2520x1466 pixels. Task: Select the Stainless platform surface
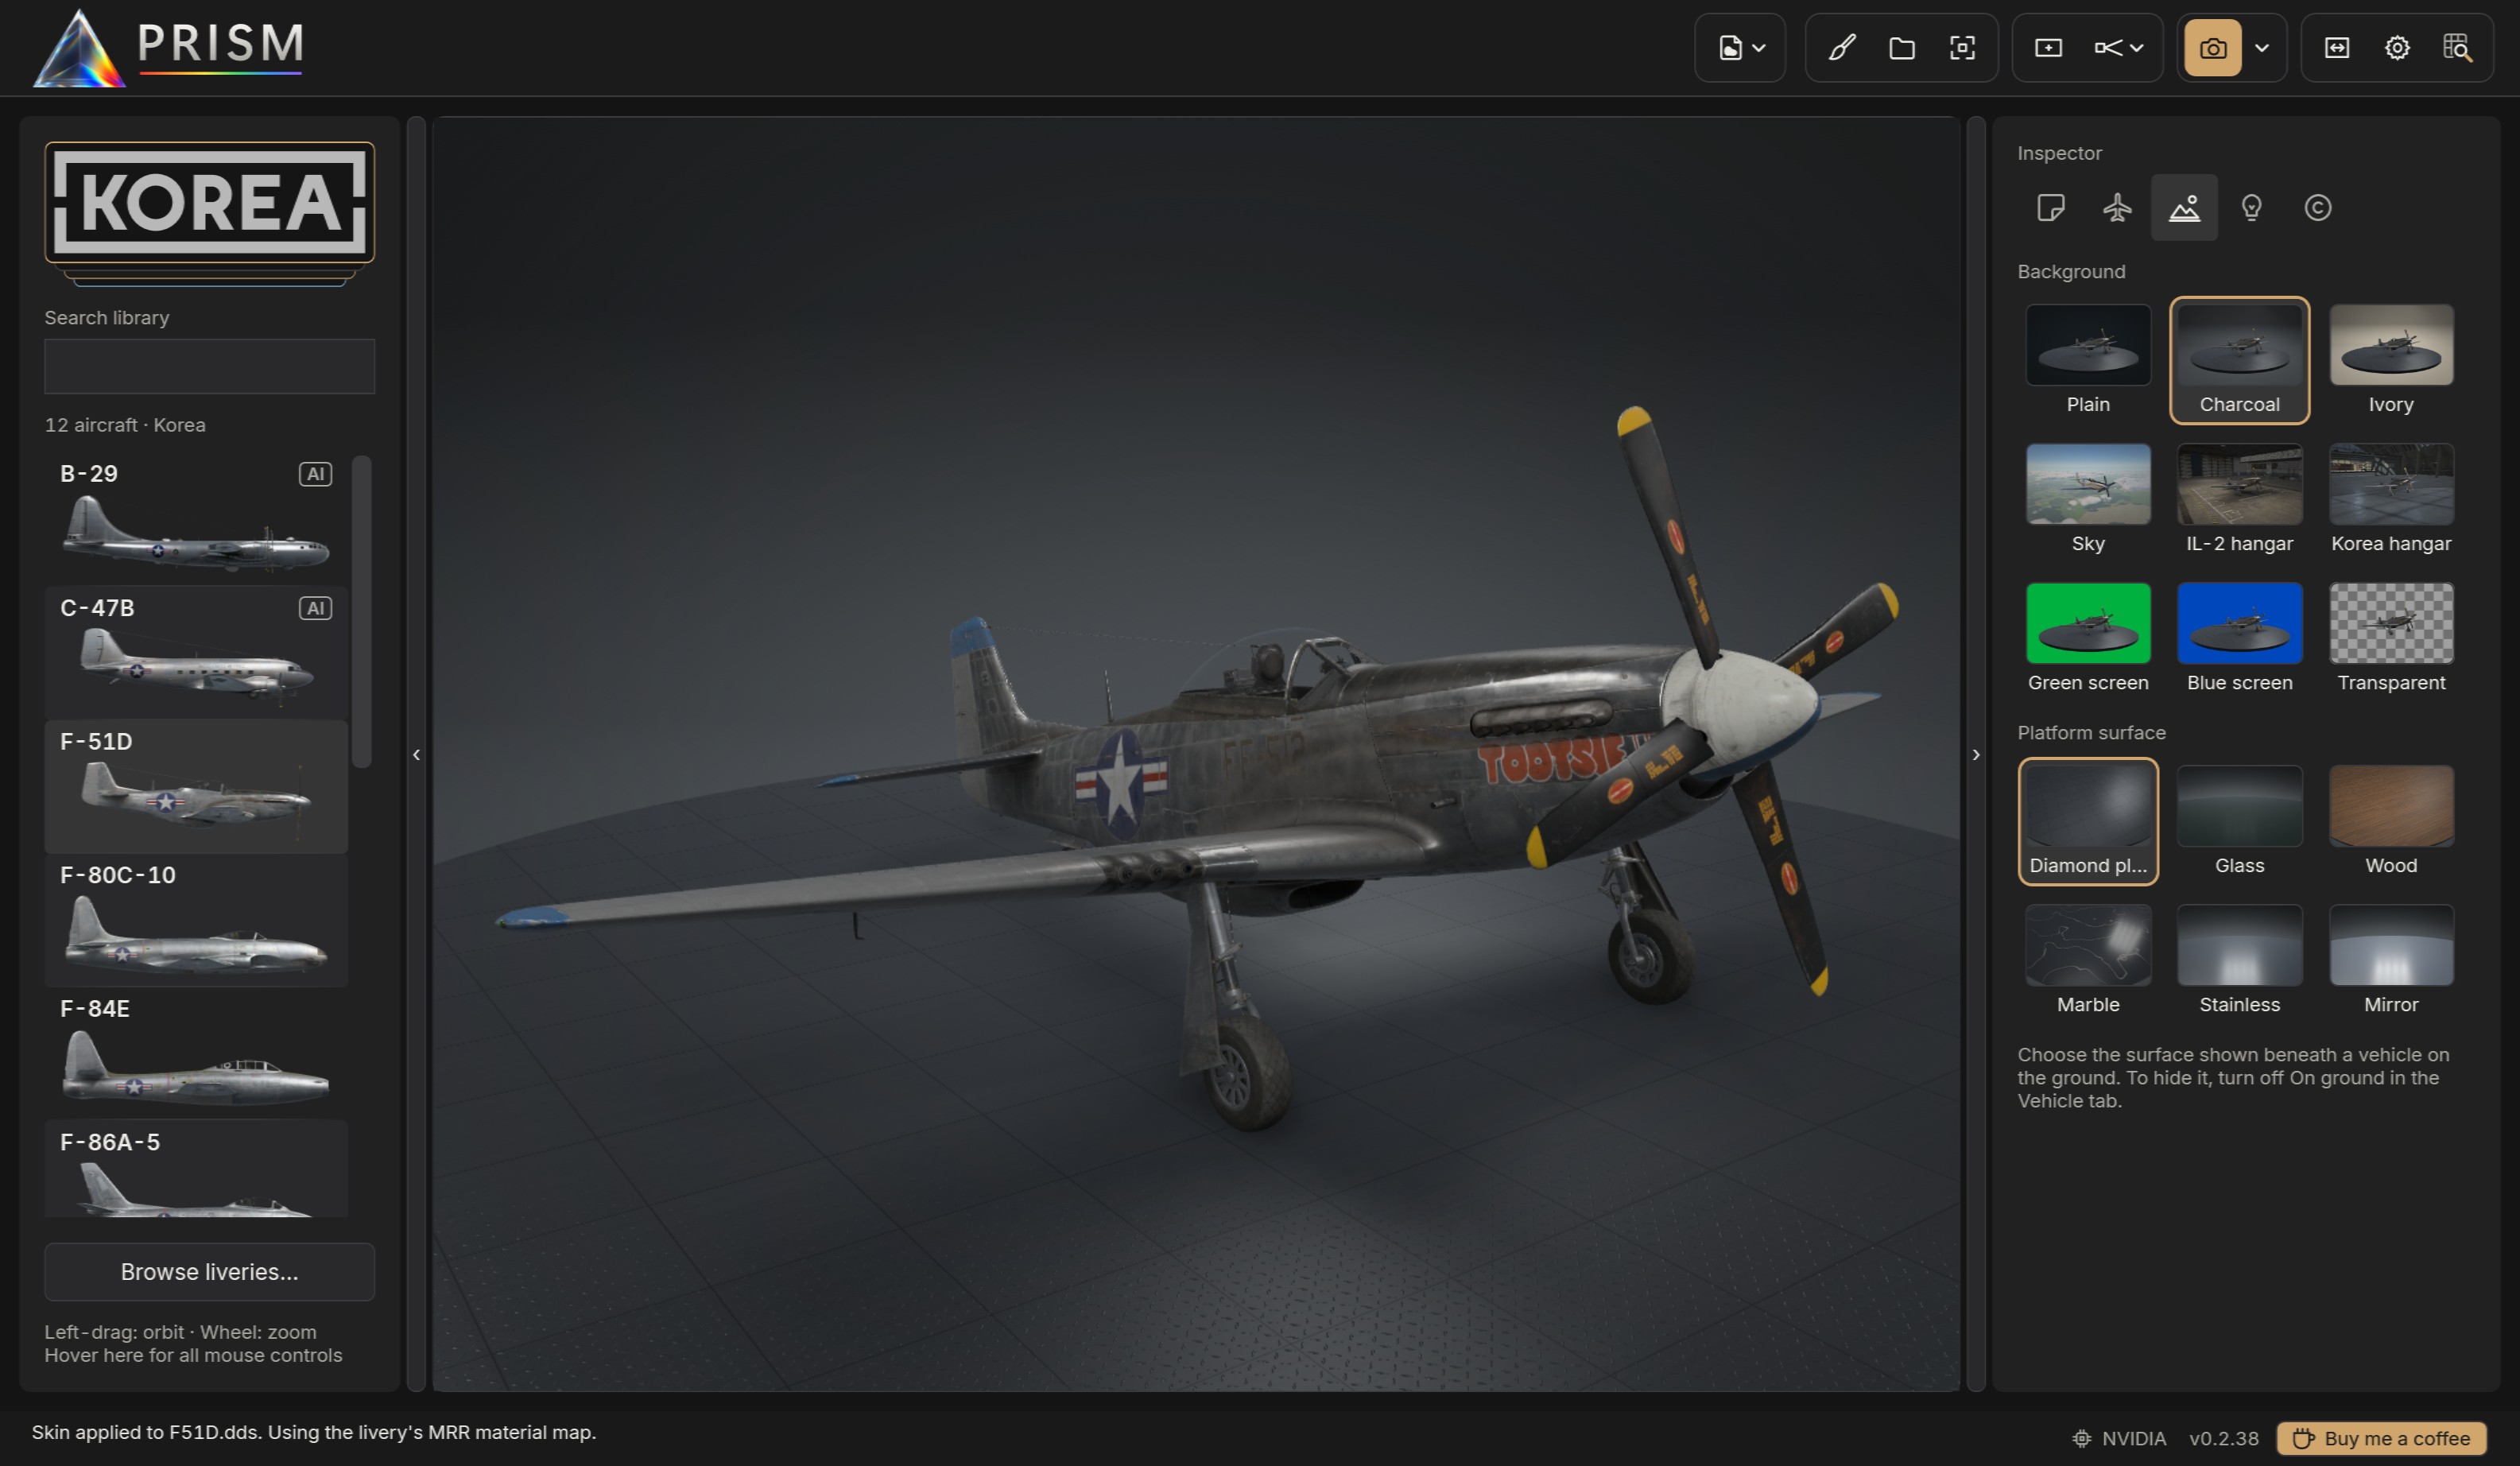point(2239,960)
